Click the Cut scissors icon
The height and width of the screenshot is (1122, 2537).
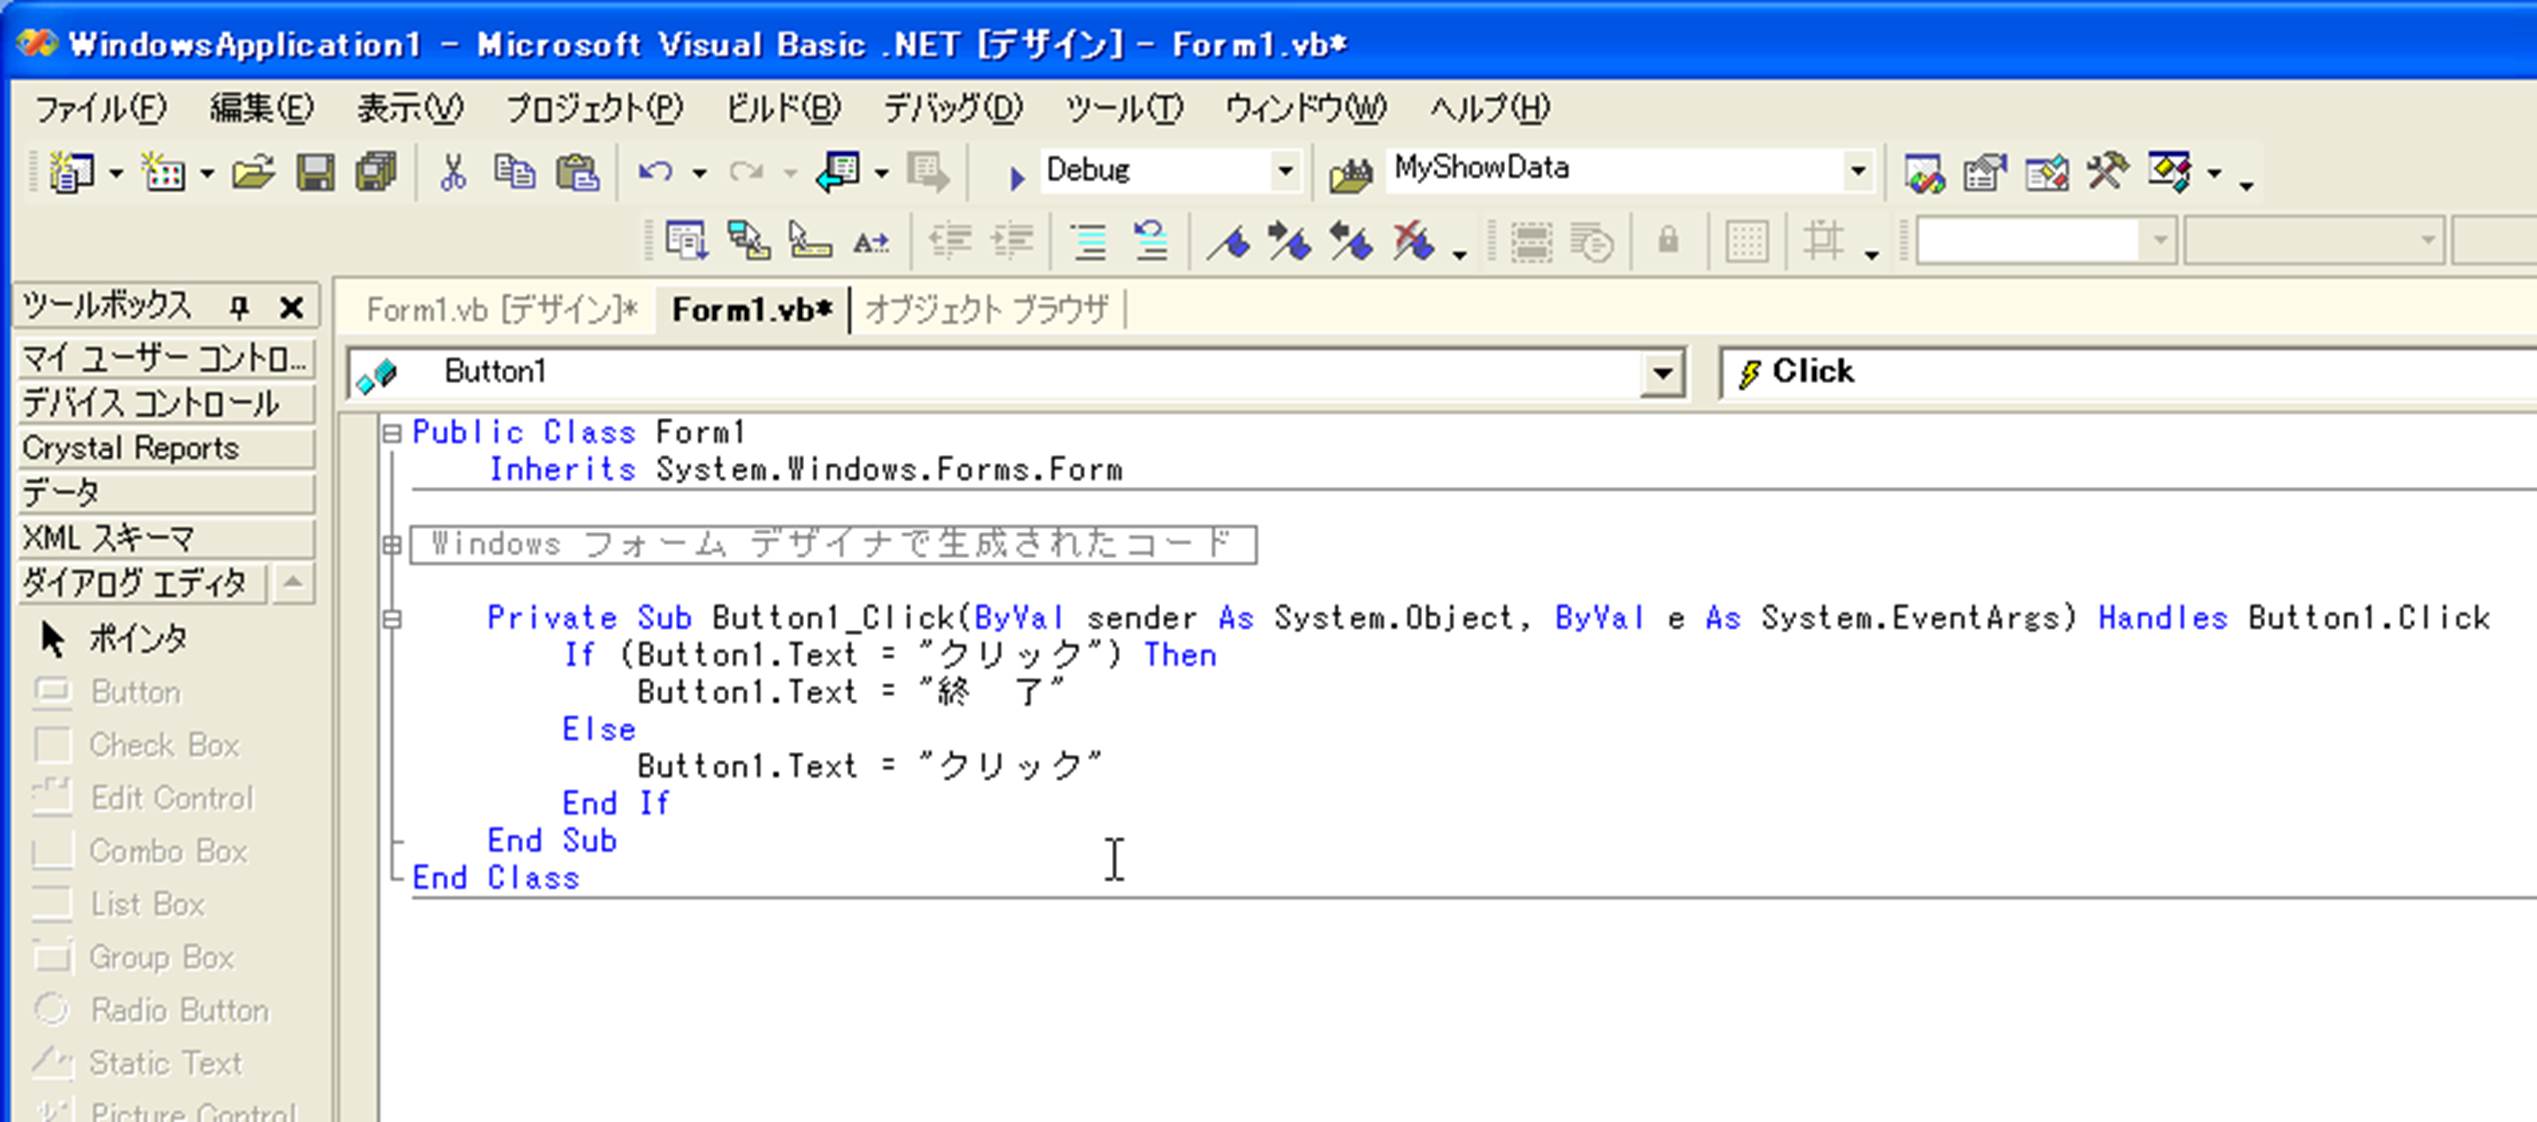[x=453, y=173]
